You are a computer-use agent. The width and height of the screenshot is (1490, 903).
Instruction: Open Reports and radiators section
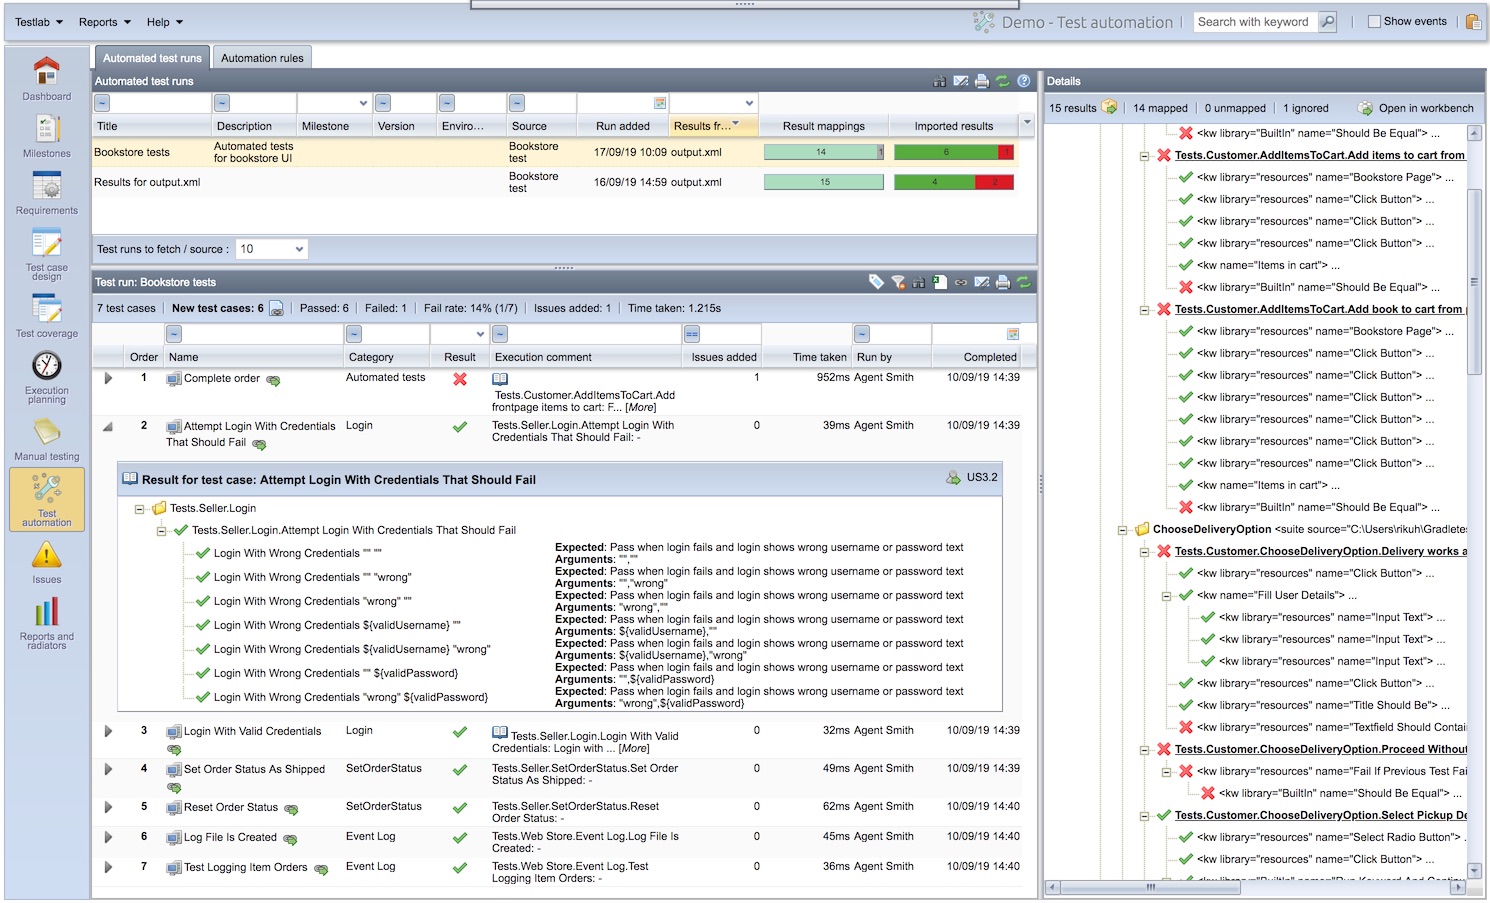(x=46, y=623)
